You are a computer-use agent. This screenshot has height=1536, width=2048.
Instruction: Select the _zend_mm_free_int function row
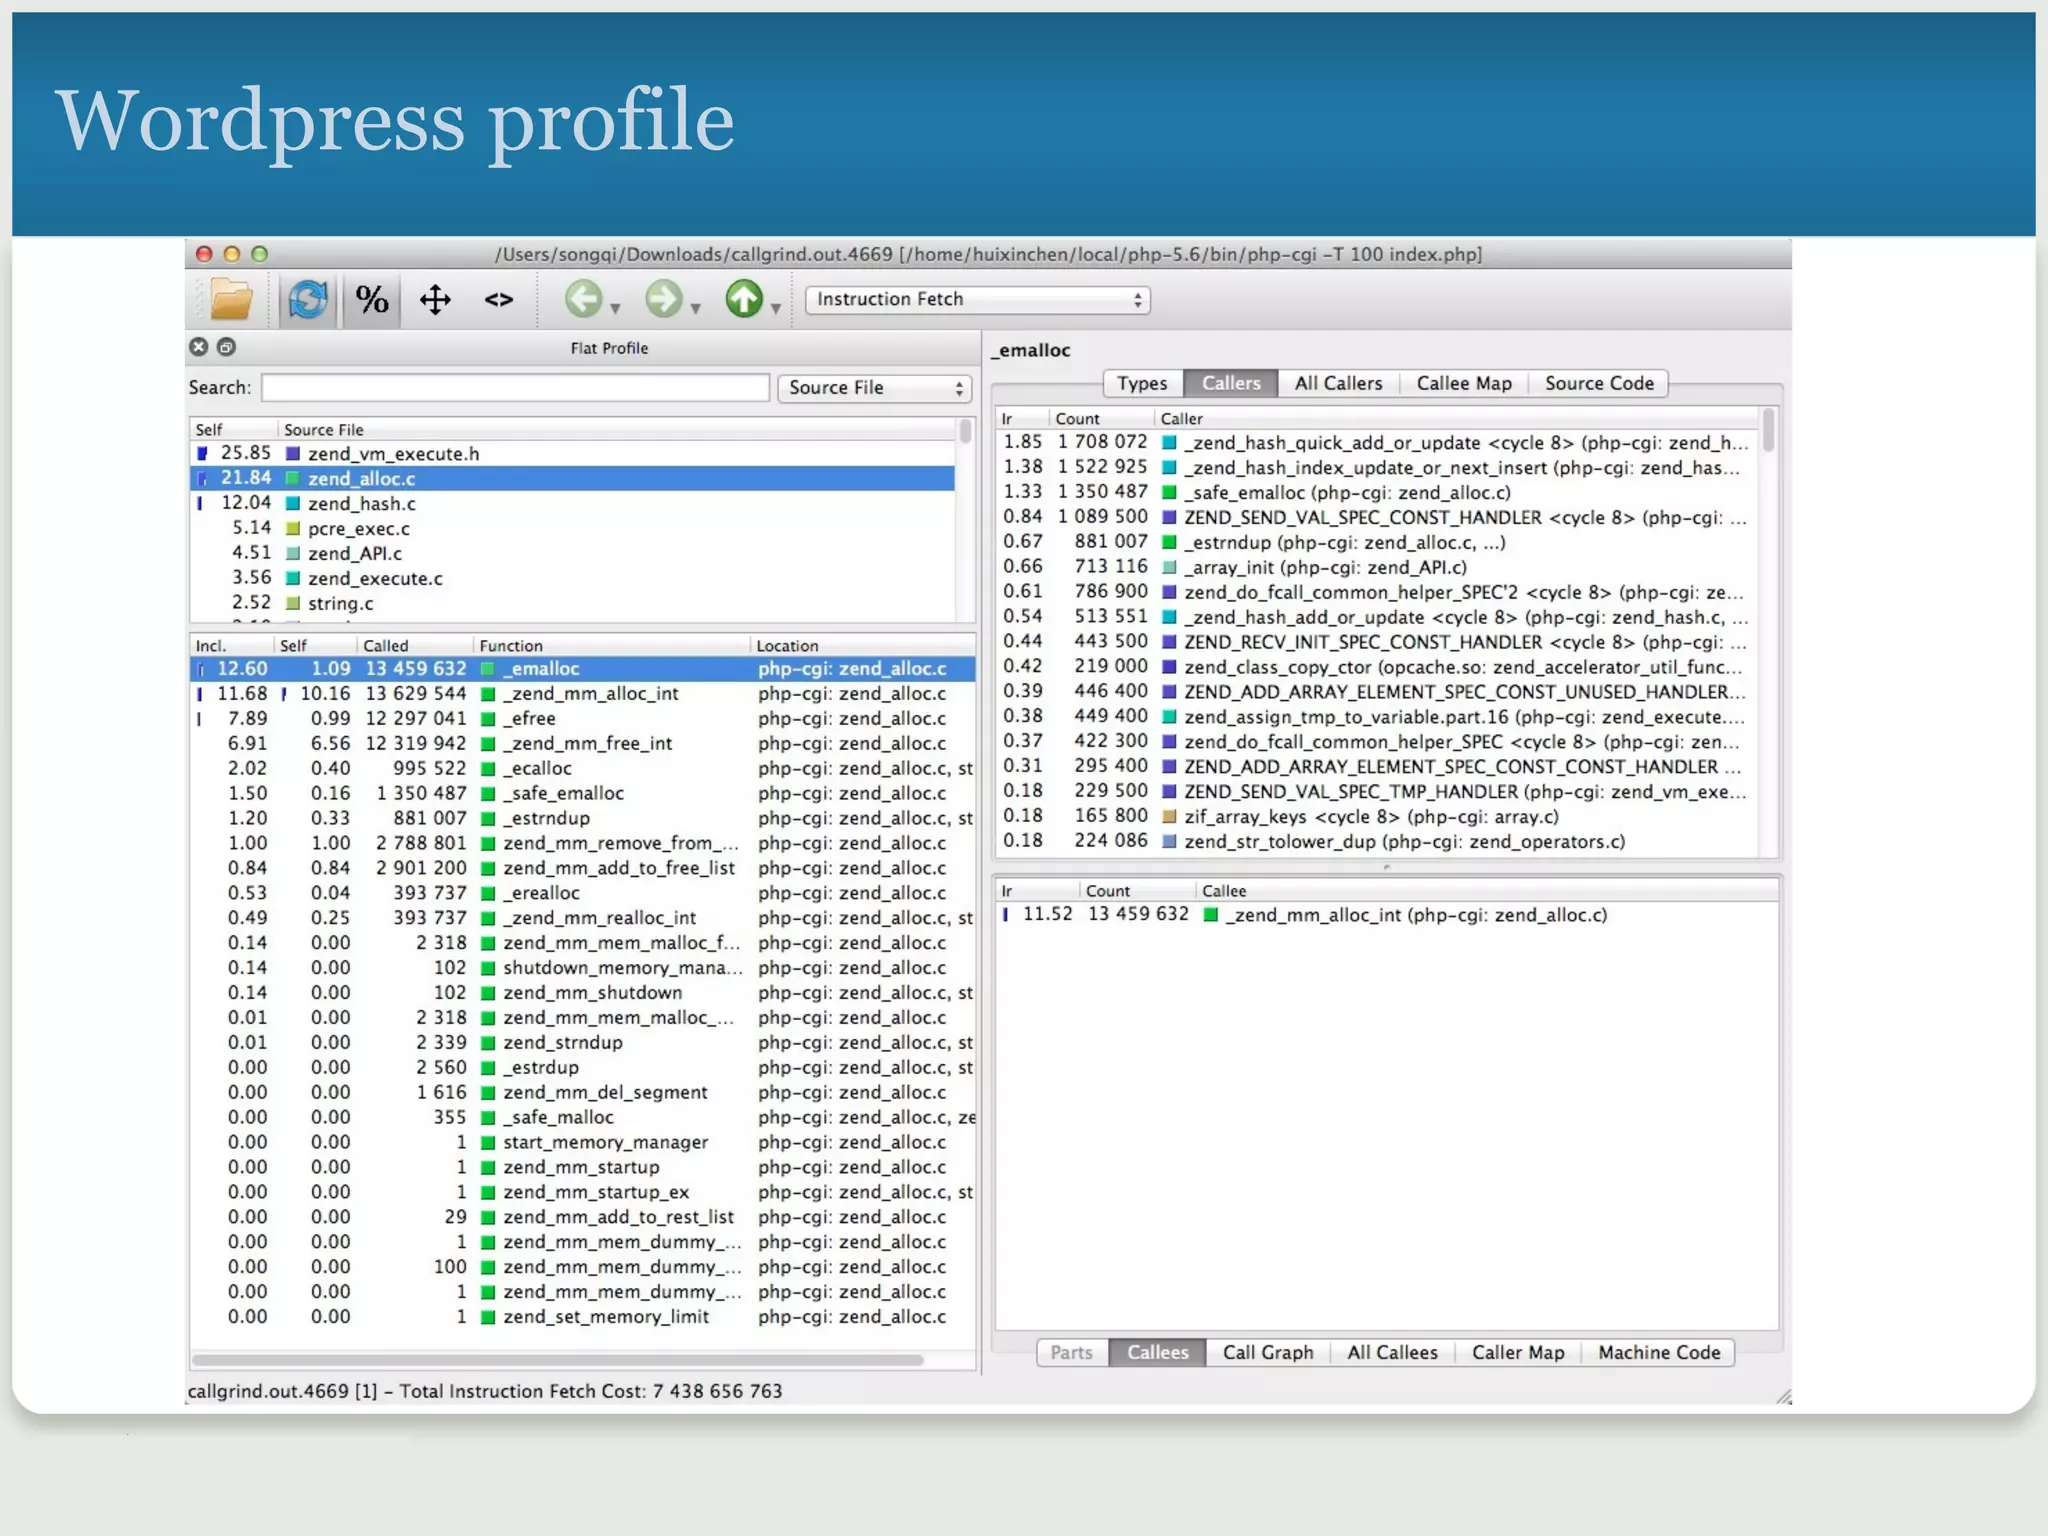coord(582,743)
